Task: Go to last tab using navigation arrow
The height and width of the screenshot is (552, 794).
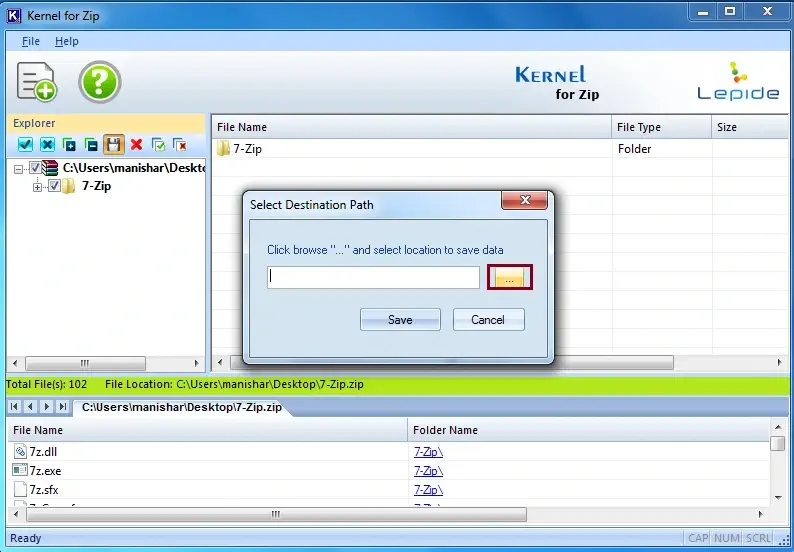Action: tap(62, 406)
